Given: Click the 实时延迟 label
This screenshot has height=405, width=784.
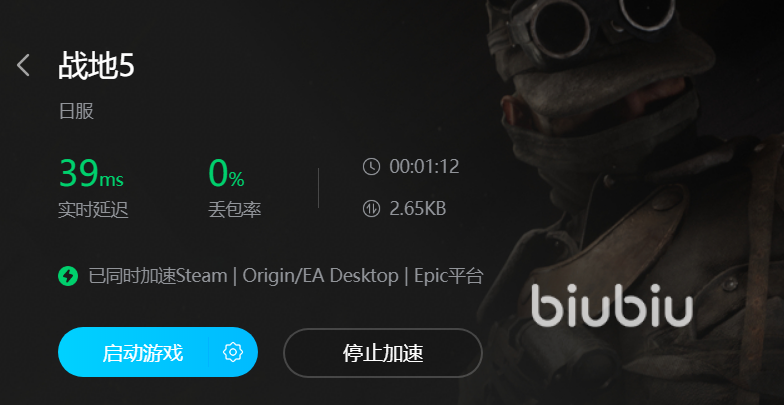Looking at the screenshot, I should click(x=94, y=210).
